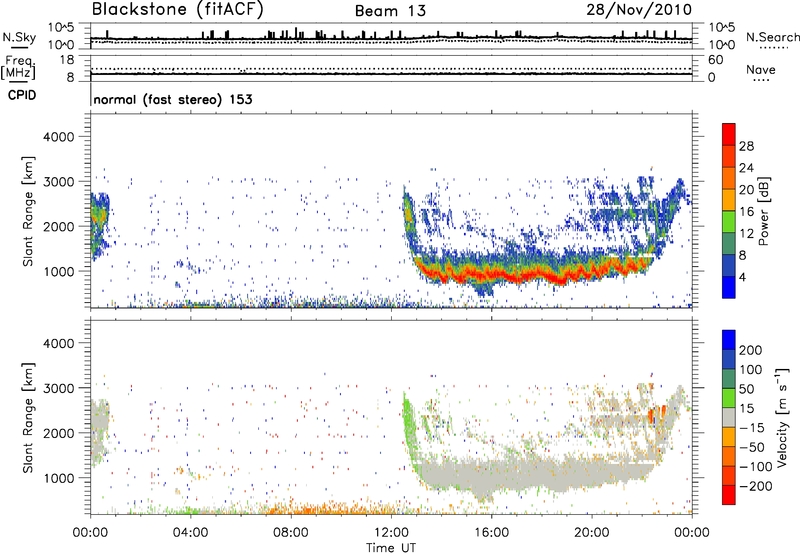Viewport: 800px width, 554px height.
Task: Click the 'Blackstone (fitACF)' title text
Action: tap(178, 10)
